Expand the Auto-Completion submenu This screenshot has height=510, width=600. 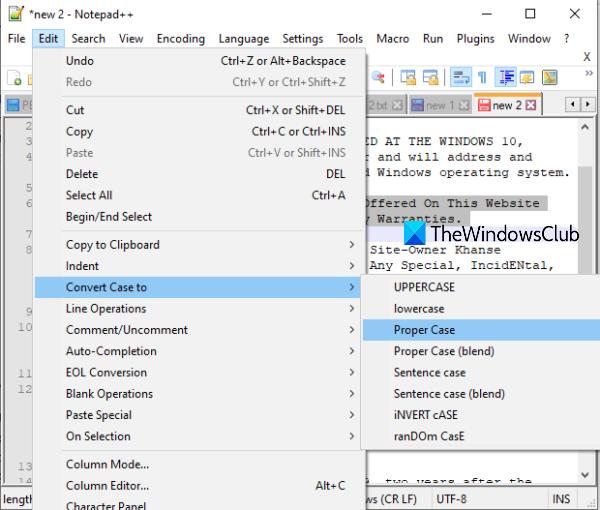point(197,351)
